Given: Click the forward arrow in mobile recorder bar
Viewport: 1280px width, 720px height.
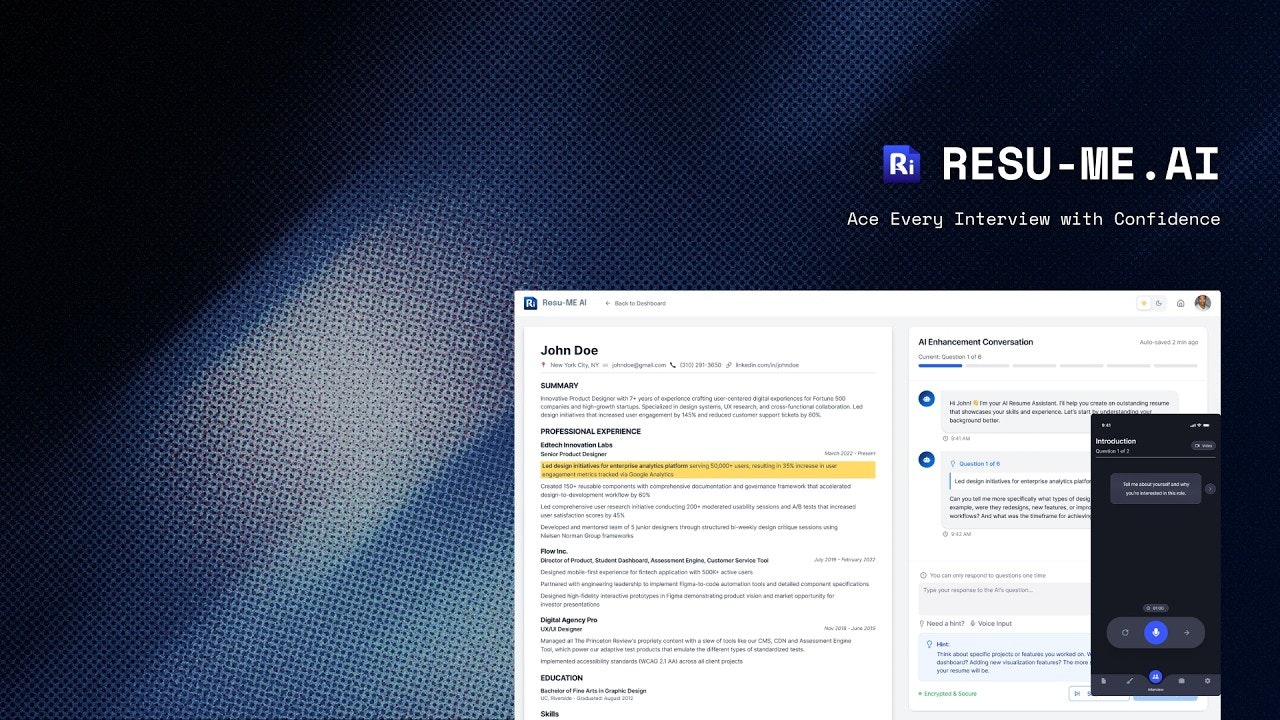Looking at the screenshot, I should 1187,633.
